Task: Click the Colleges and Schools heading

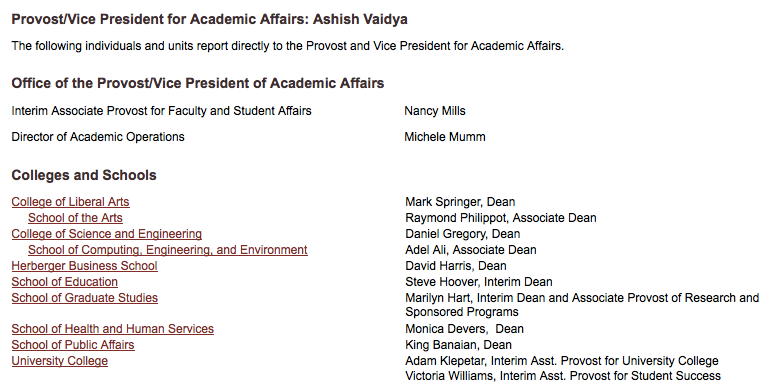Action: pyautogui.click(x=84, y=175)
